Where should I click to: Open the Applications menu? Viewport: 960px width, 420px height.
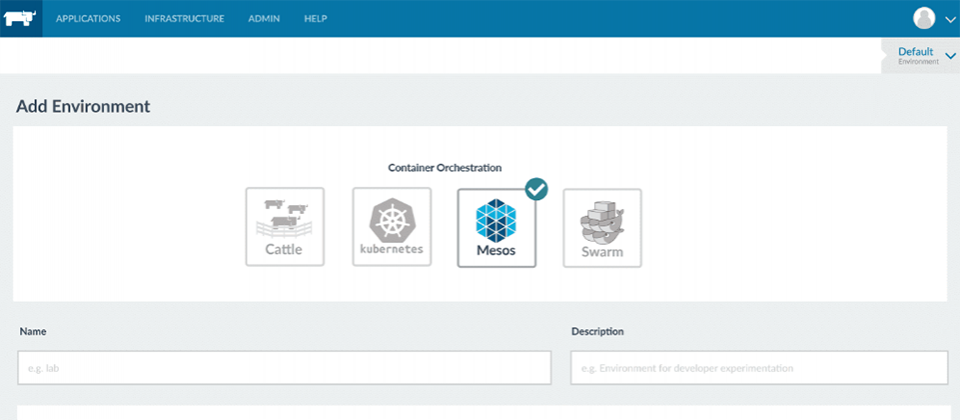pos(88,18)
